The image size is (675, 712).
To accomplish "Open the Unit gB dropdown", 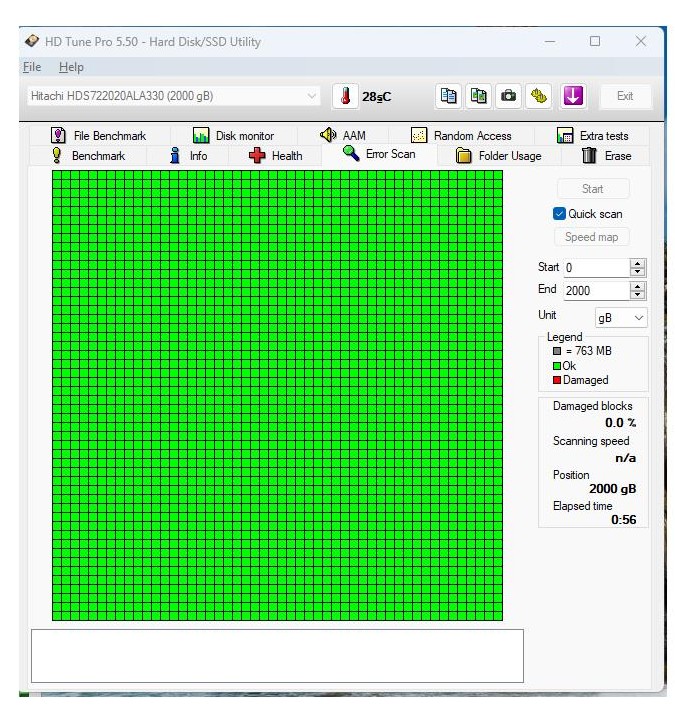I will pyautogui.click(x=620, y=317).
